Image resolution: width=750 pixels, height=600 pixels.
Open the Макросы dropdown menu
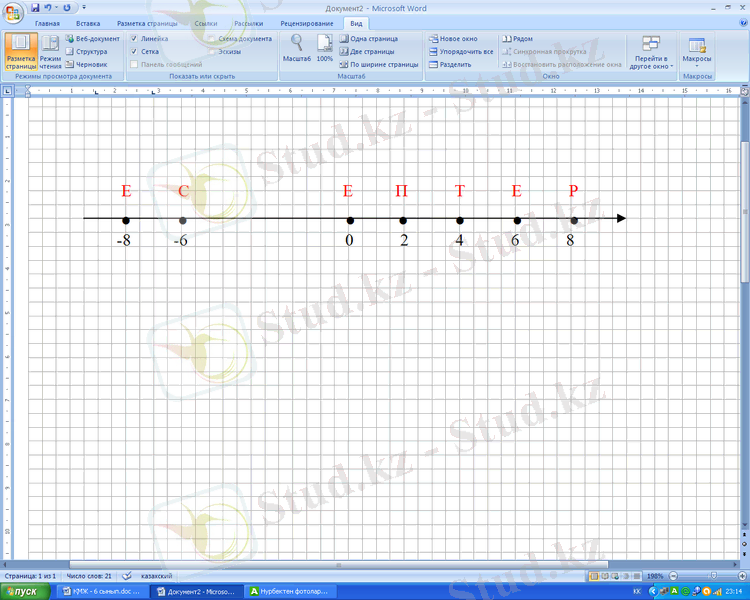tap(697, 52)
